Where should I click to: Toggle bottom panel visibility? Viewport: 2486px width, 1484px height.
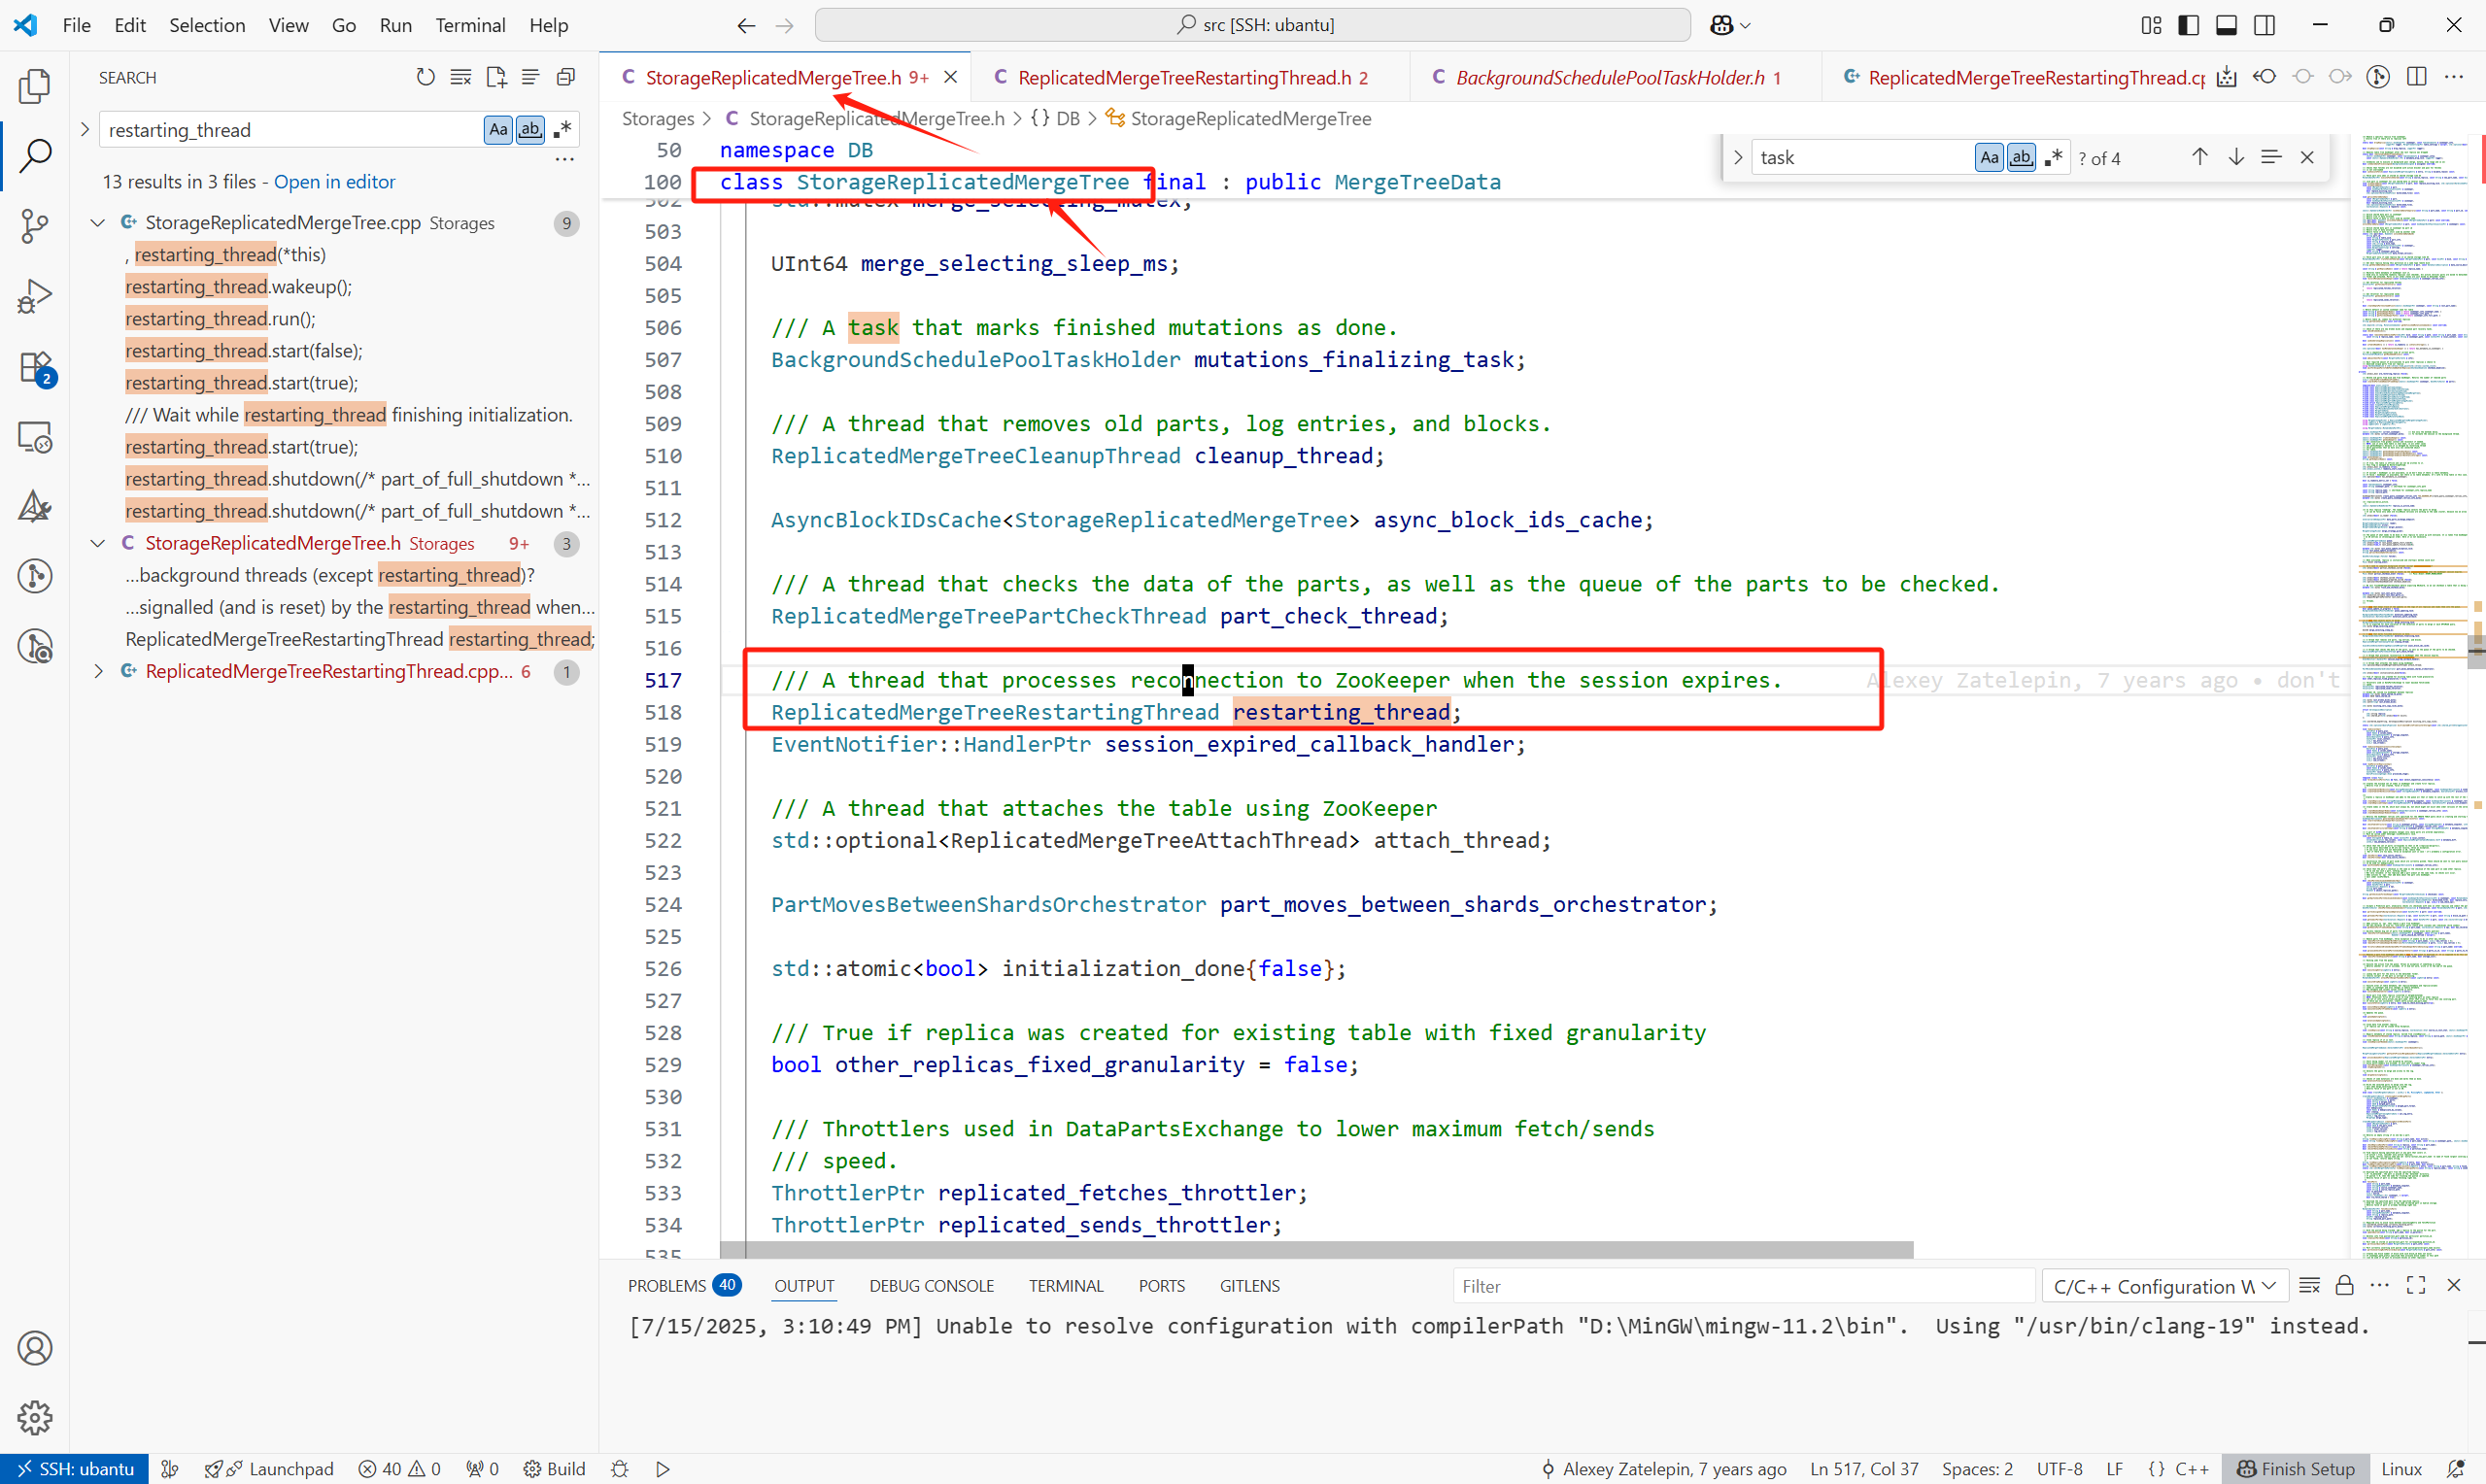point(2227,25)
